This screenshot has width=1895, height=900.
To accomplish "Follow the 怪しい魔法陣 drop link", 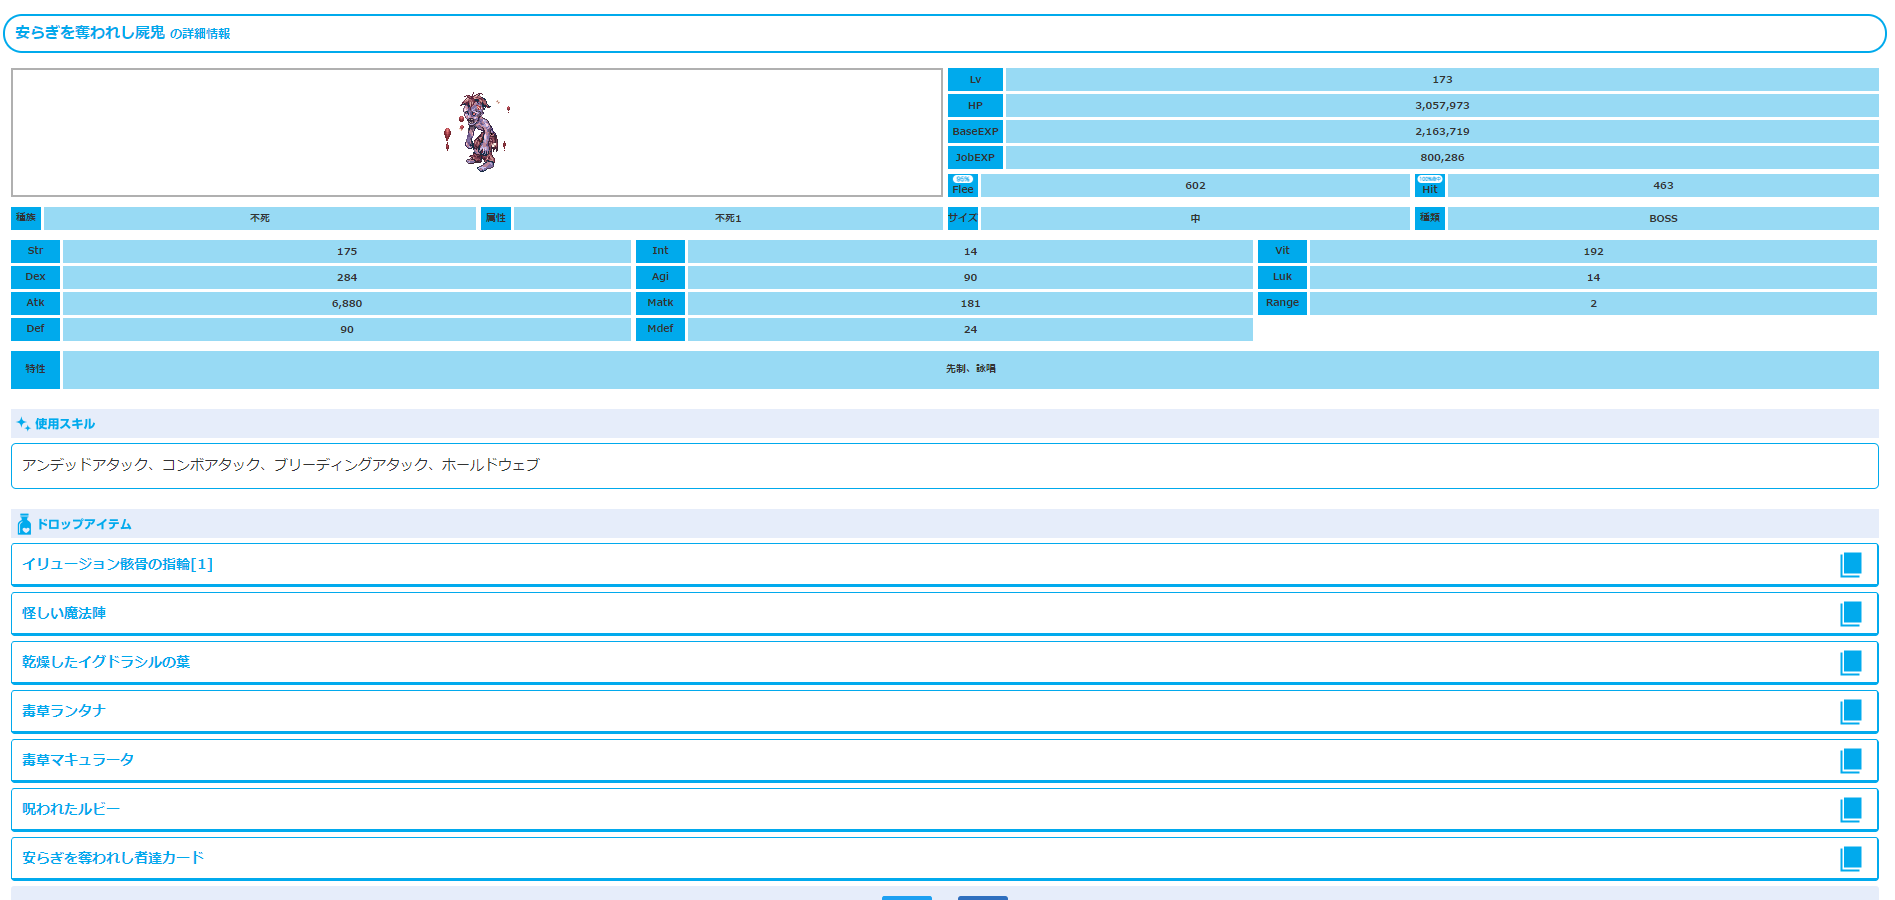I will click(64, 613).
